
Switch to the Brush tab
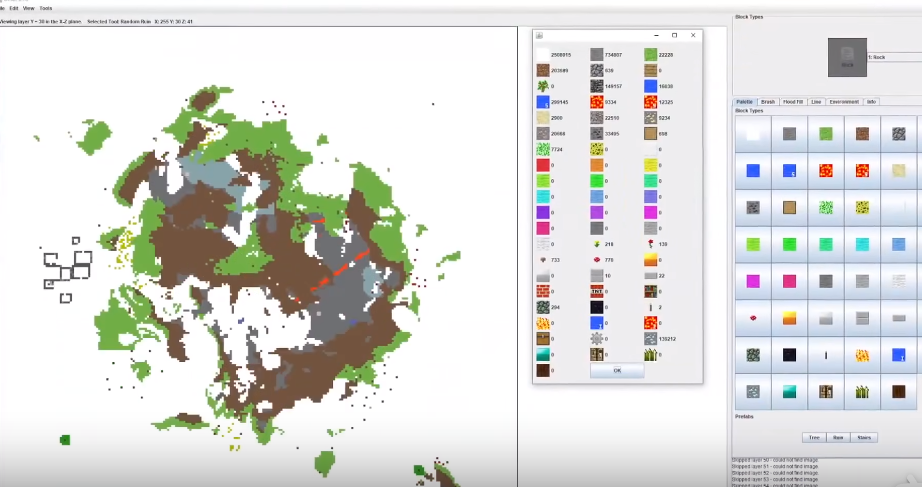(x=768, y=102)
